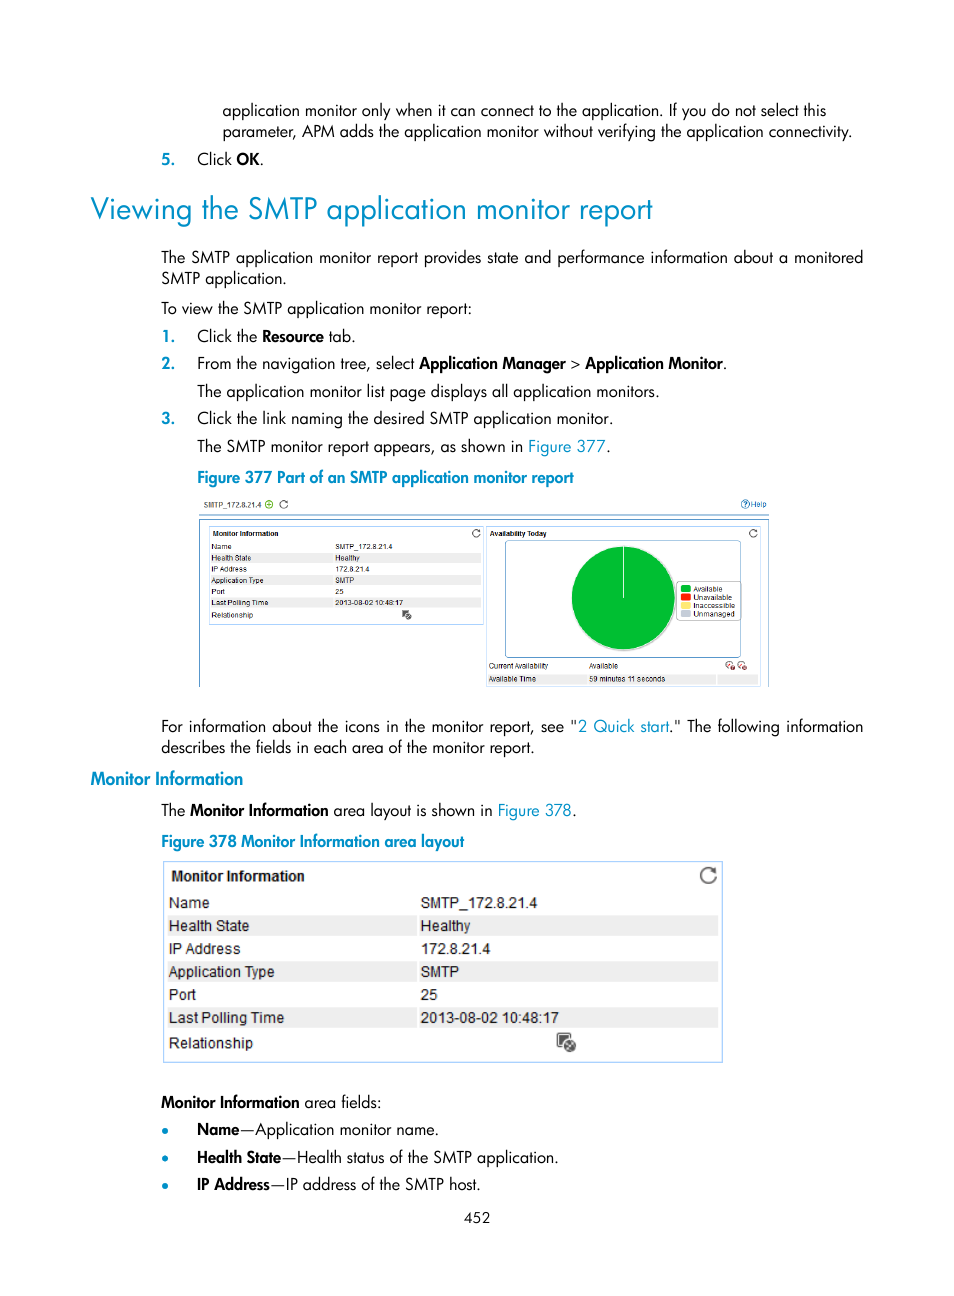
Task: Click the 'Availability Today' panel title
Action: [x=518, y=534]
